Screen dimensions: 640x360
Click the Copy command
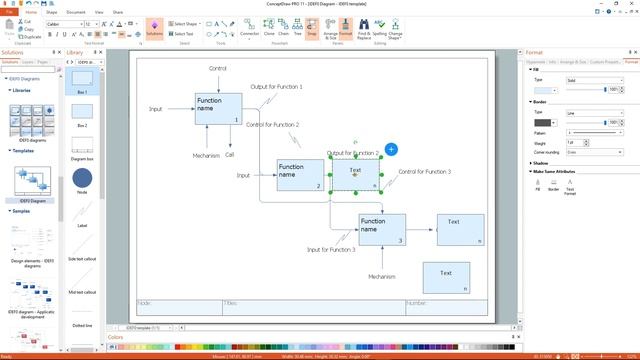[26, 29]
